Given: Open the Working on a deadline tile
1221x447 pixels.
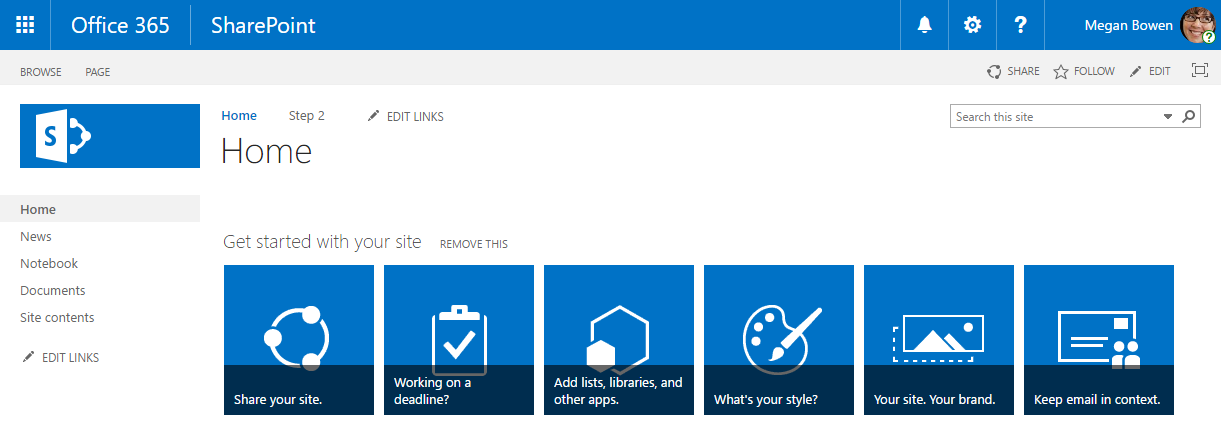Looking at the screenshot, I should 459,340.
